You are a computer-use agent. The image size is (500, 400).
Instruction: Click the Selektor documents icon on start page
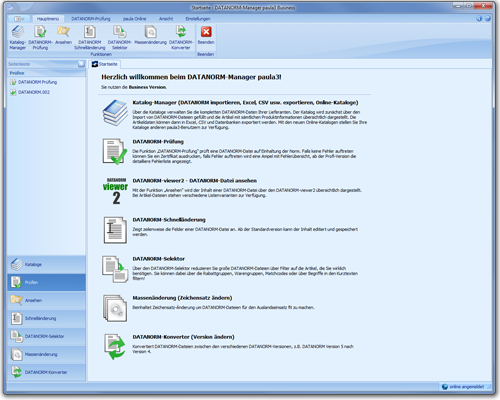pos(115,269)
